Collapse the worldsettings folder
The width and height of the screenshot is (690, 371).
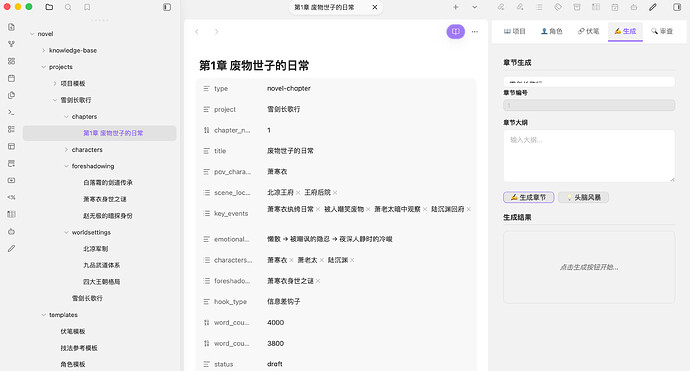tap(66, 232)
